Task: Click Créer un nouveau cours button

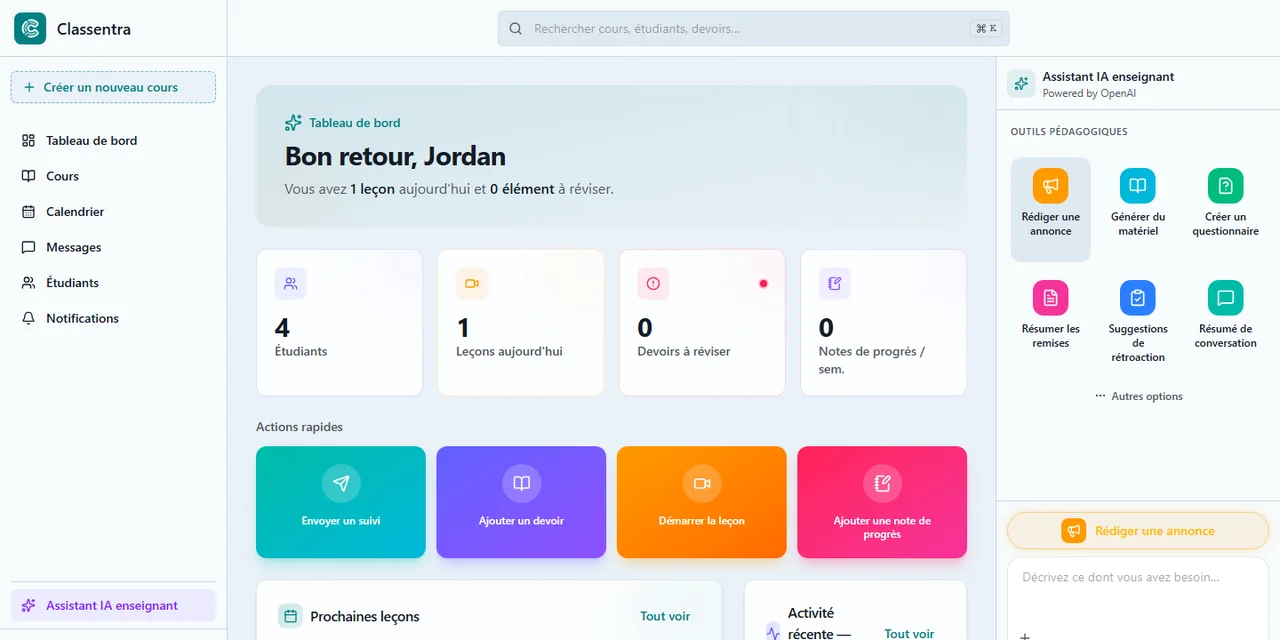Action: point(113,87)
